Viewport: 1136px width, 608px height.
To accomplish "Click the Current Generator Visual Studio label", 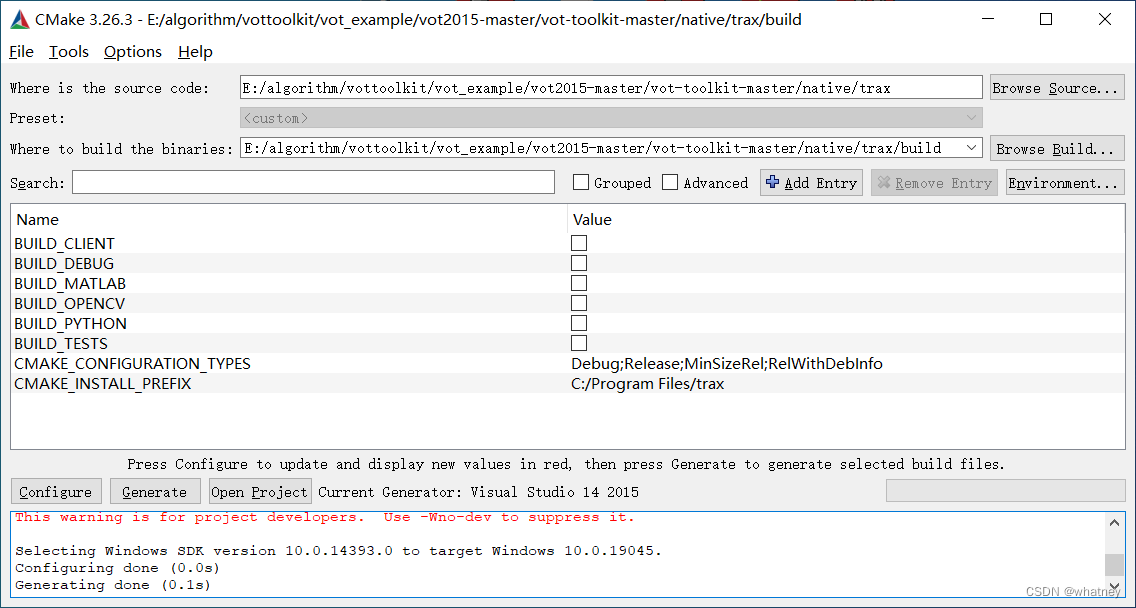I will tap(478, 492).
